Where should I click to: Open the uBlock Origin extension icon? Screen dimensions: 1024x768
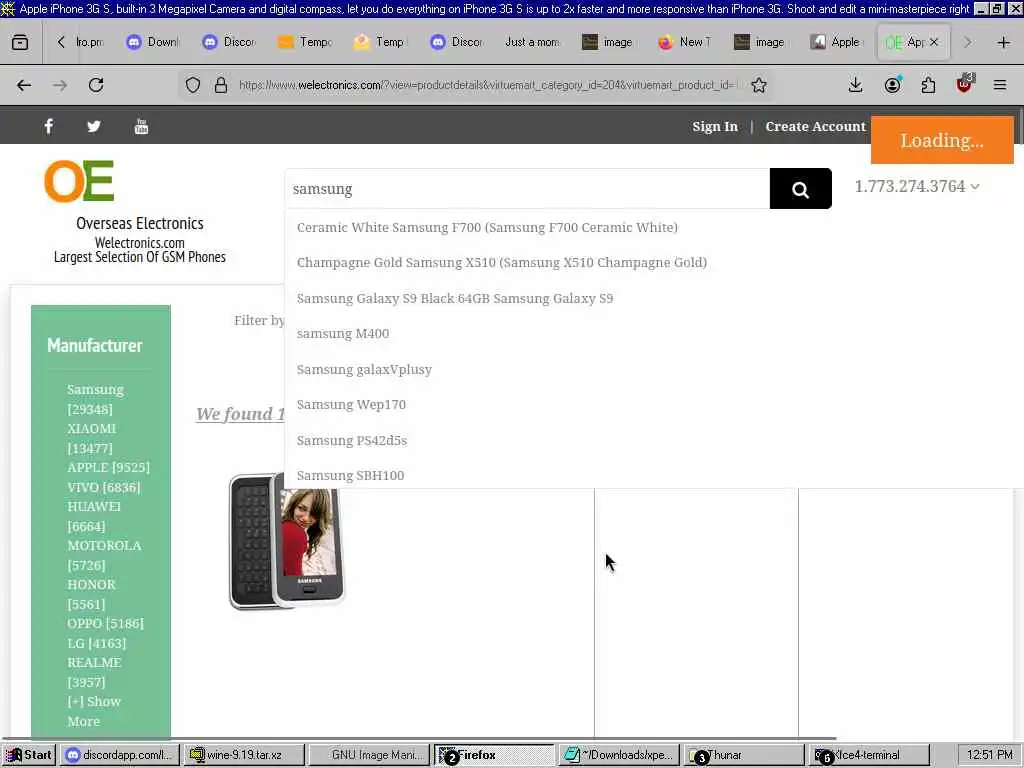pos(965,84)
